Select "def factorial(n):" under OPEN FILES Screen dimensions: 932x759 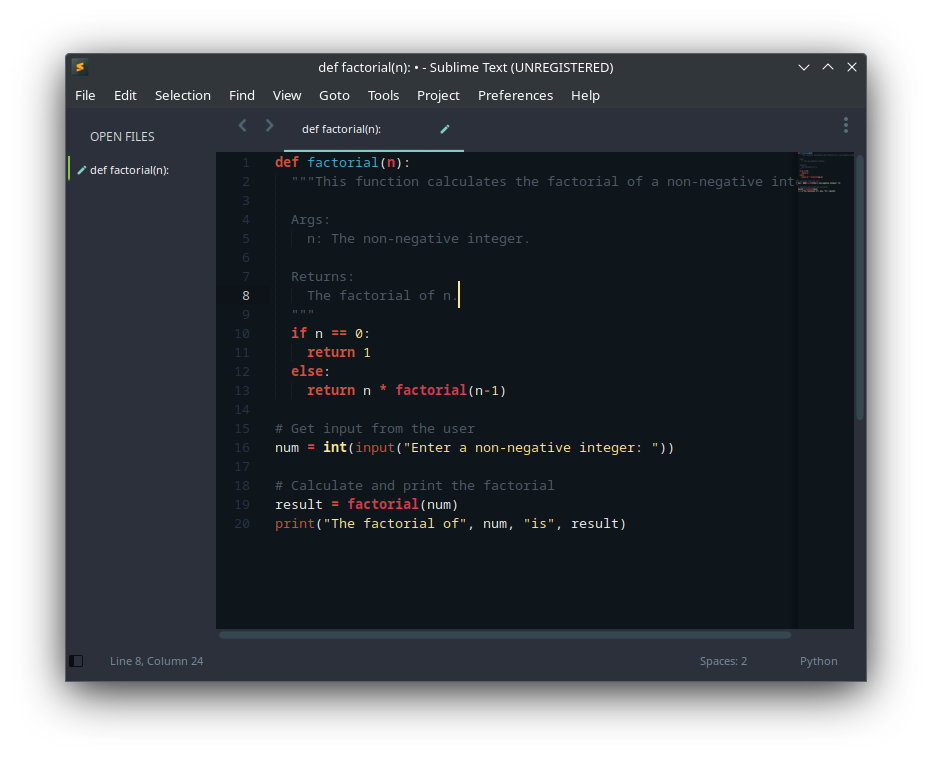(x=130, y=169)
